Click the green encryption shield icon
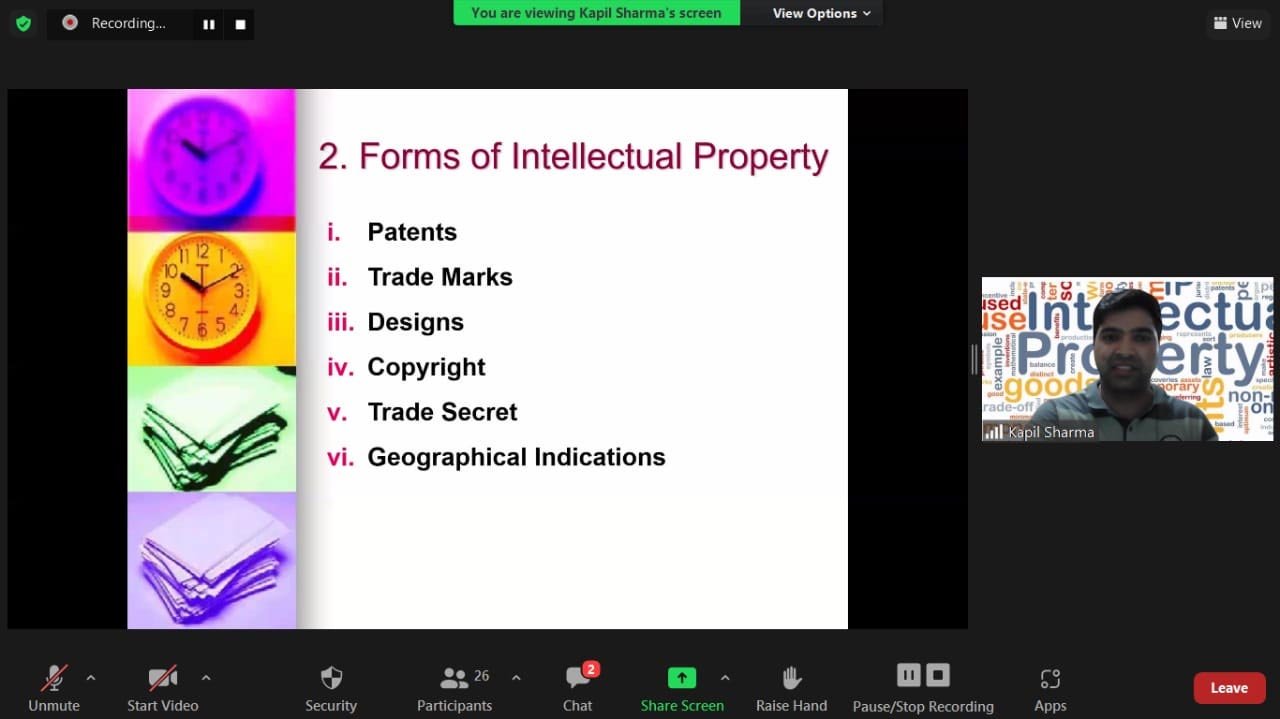 pos(23,23)
